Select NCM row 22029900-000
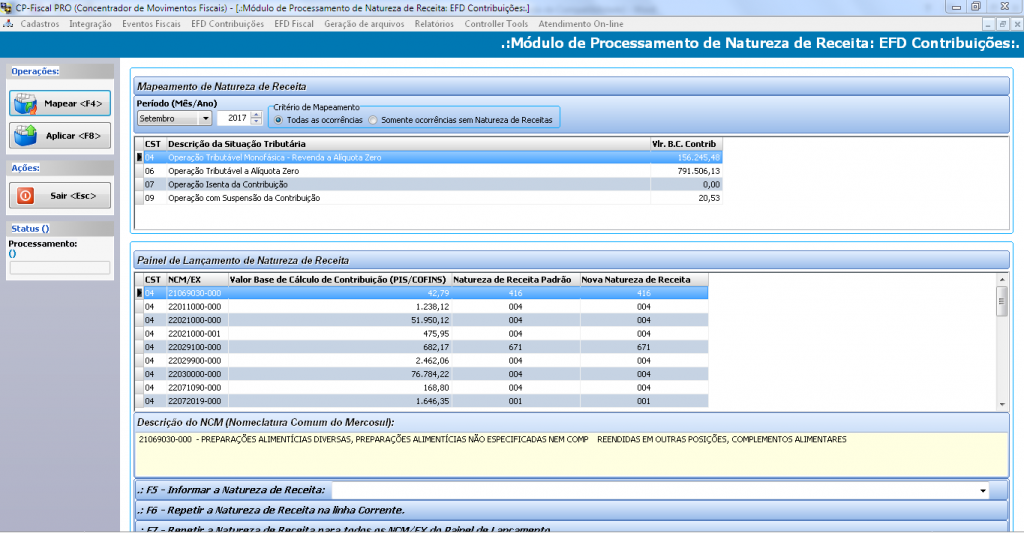This screenshot has height=533, width=1024. 422,361
